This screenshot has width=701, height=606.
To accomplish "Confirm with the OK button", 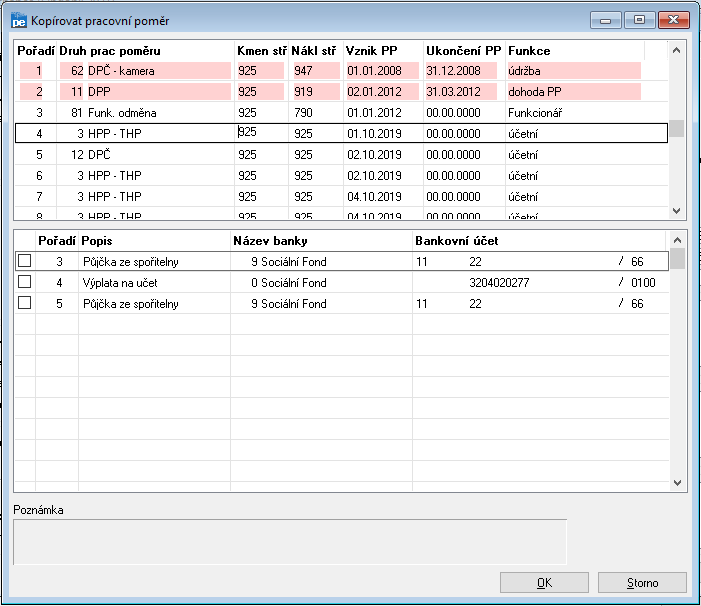I will pos(544,583).
